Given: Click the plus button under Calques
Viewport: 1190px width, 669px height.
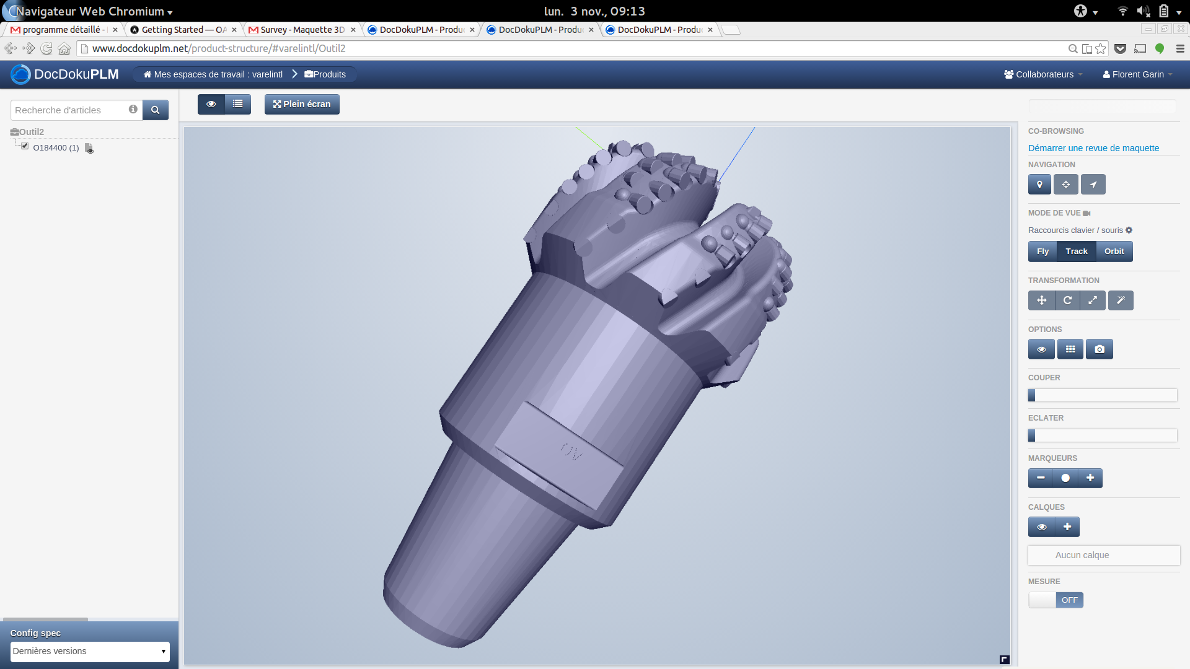Looking at the screenshot, I should tap(1067, 527).
